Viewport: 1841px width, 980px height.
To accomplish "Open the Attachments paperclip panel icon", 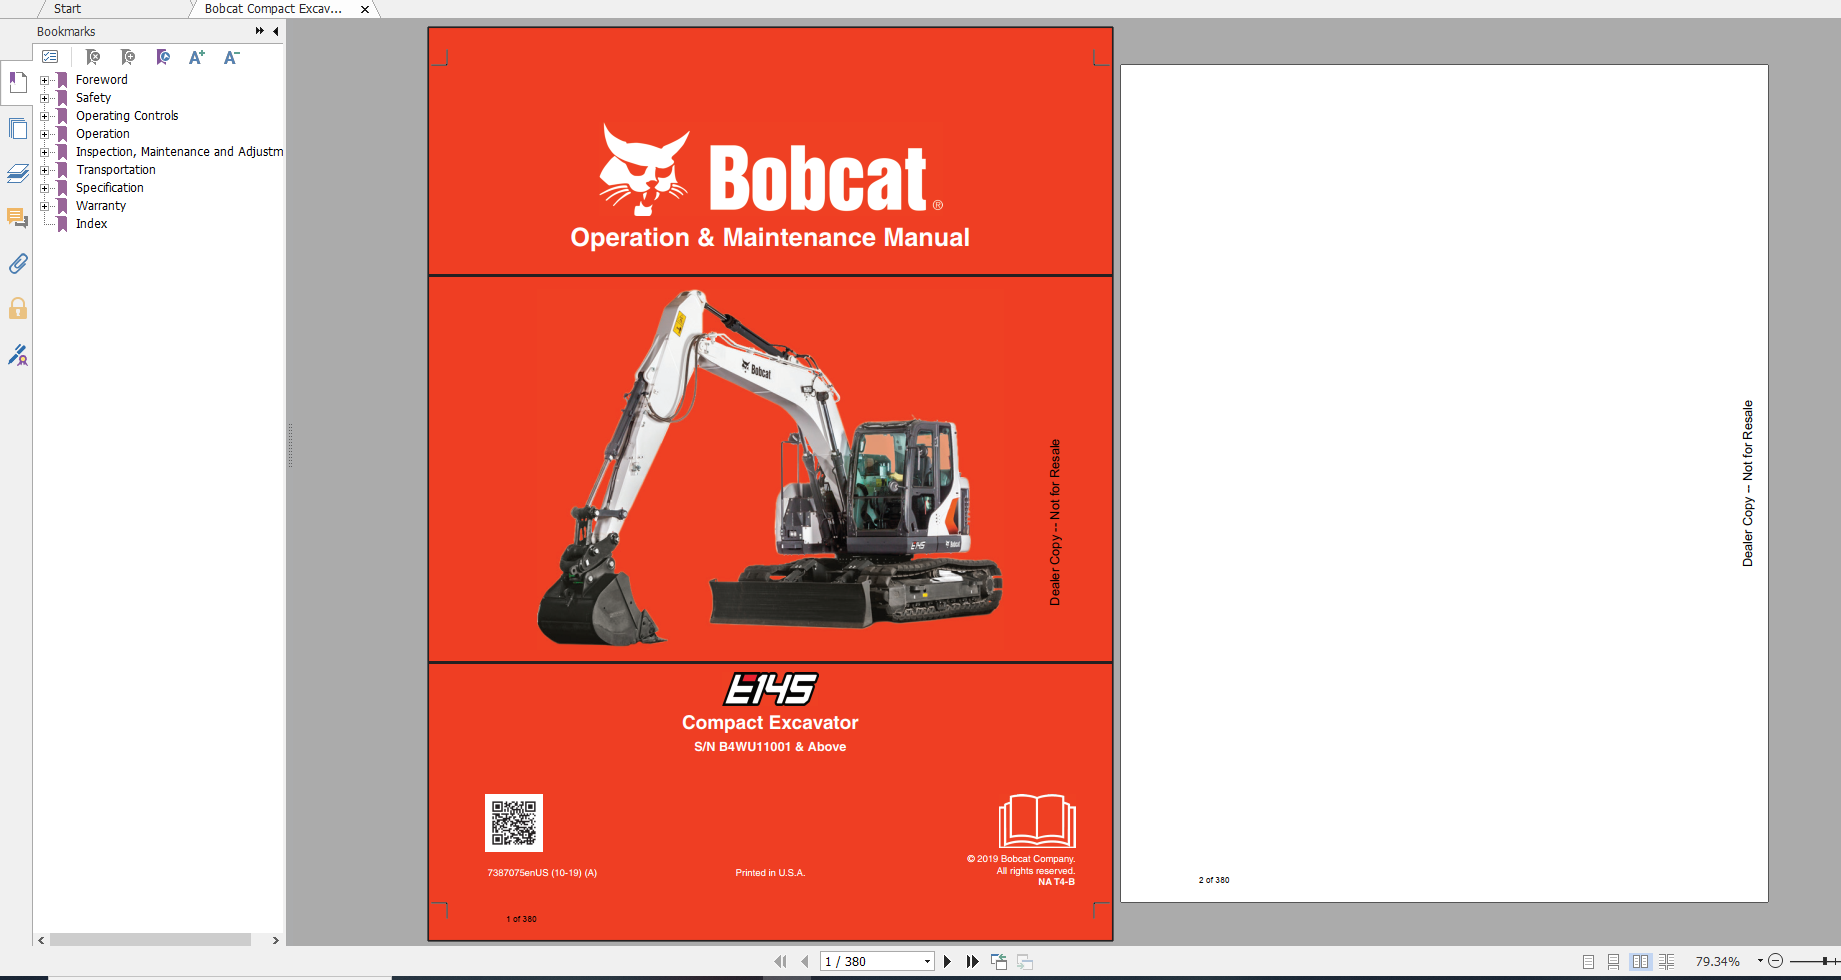I will (x=18, y=263).
